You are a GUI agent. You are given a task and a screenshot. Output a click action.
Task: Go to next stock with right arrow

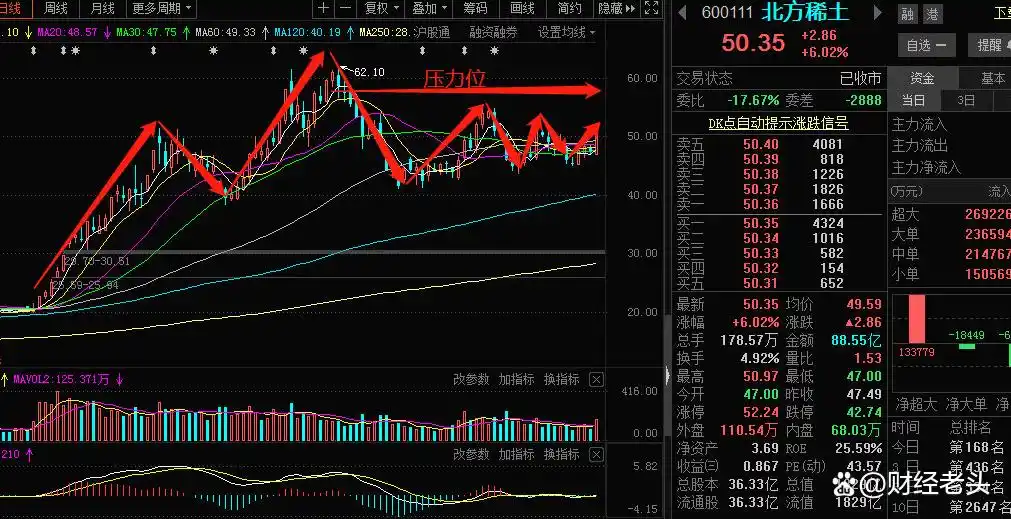(x=878, y=12)
